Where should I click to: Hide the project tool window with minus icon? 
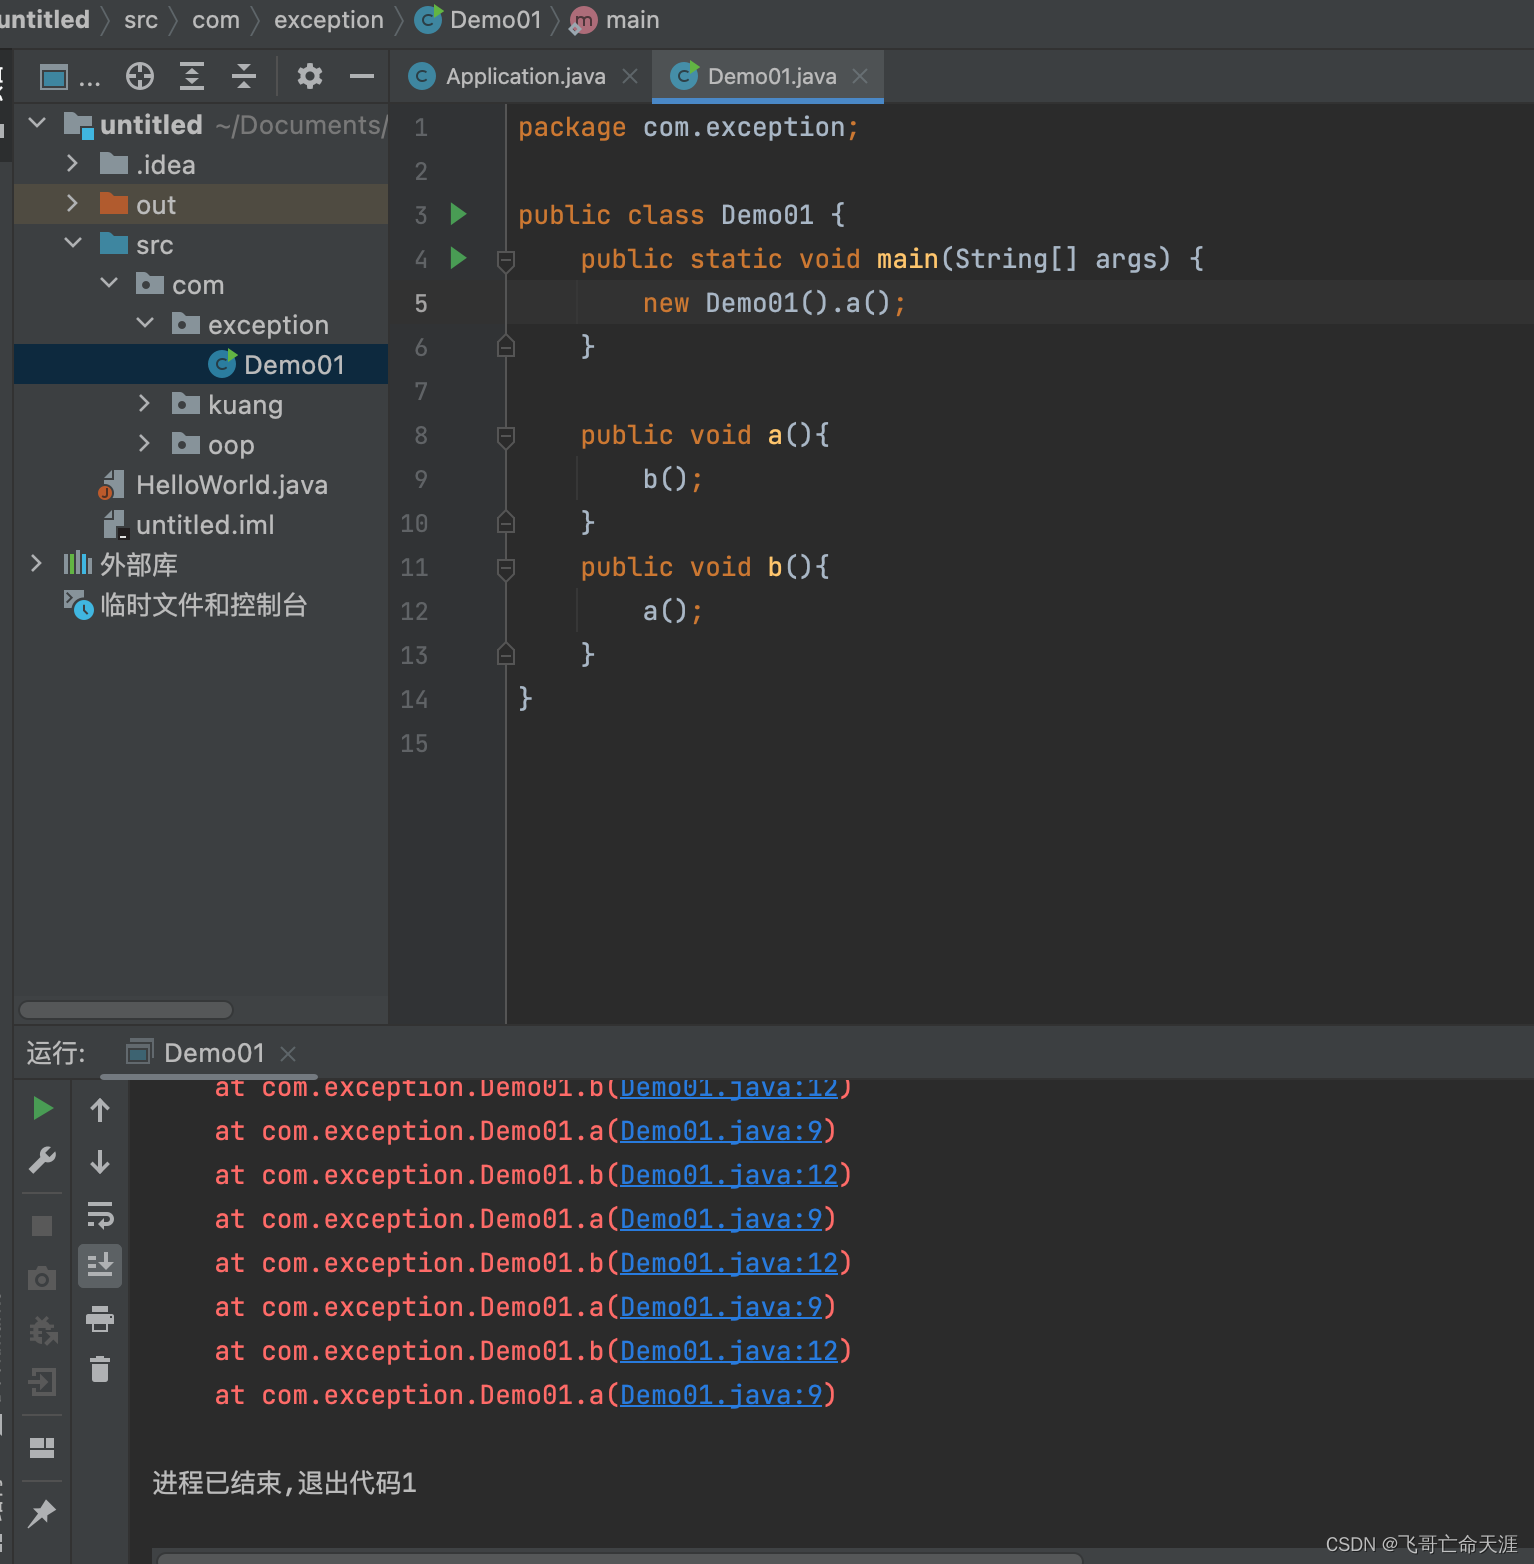(x=362, y=76)
